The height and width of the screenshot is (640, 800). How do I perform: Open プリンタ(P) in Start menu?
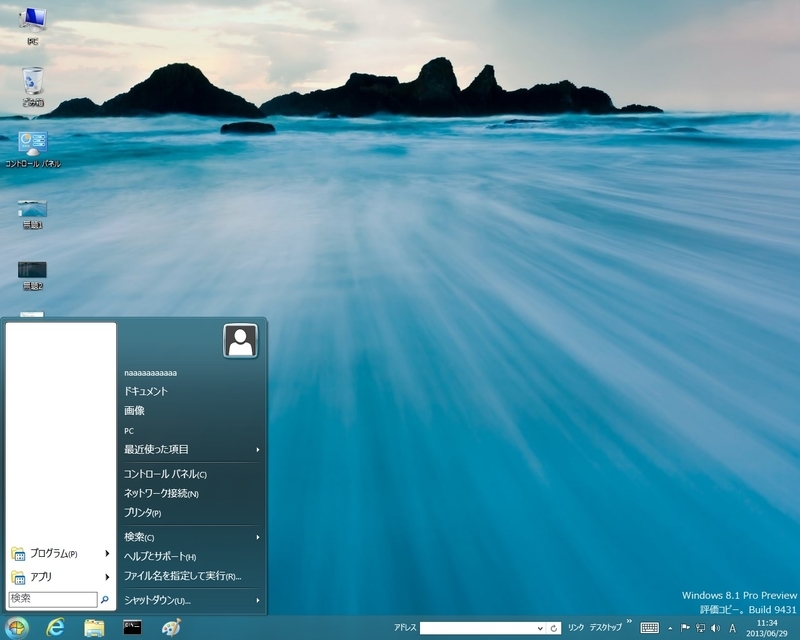[142, 513]
